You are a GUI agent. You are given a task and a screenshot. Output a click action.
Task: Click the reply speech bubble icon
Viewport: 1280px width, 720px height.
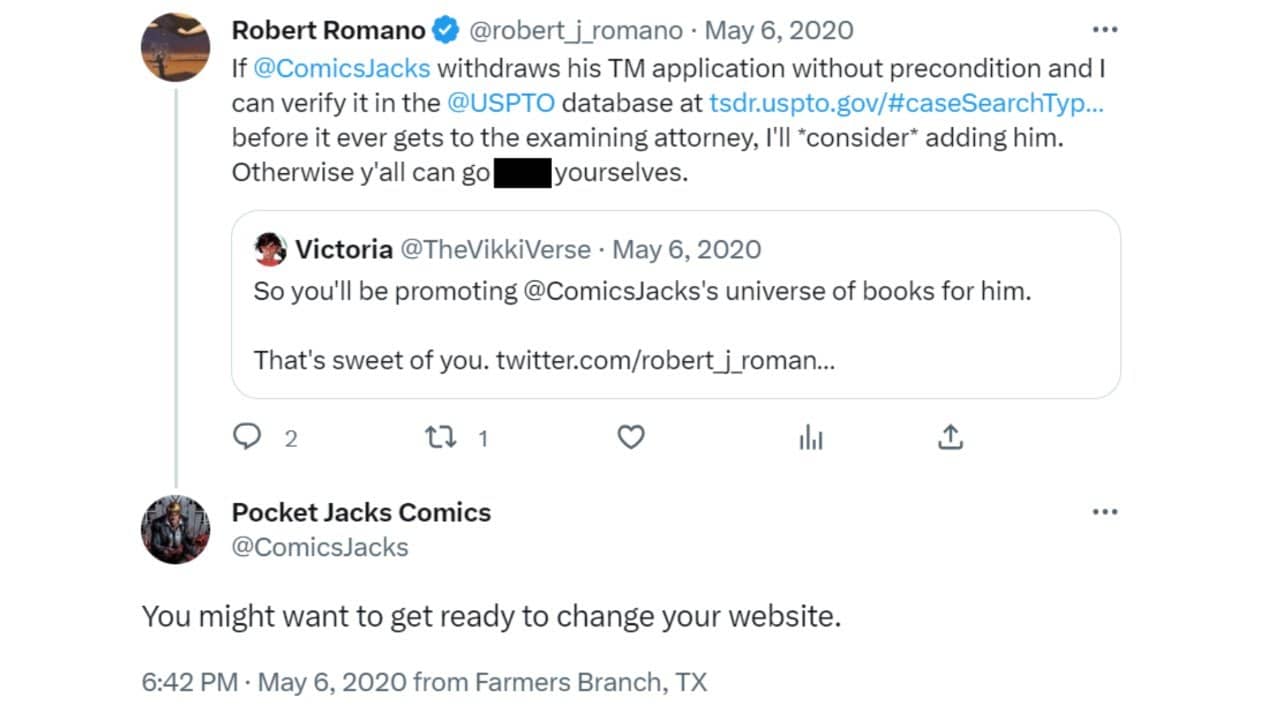[247, 437]
